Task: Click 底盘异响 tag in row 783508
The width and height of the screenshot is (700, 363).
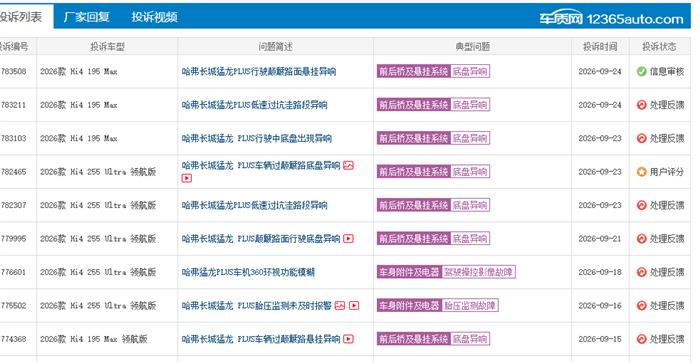Action: 470,71
